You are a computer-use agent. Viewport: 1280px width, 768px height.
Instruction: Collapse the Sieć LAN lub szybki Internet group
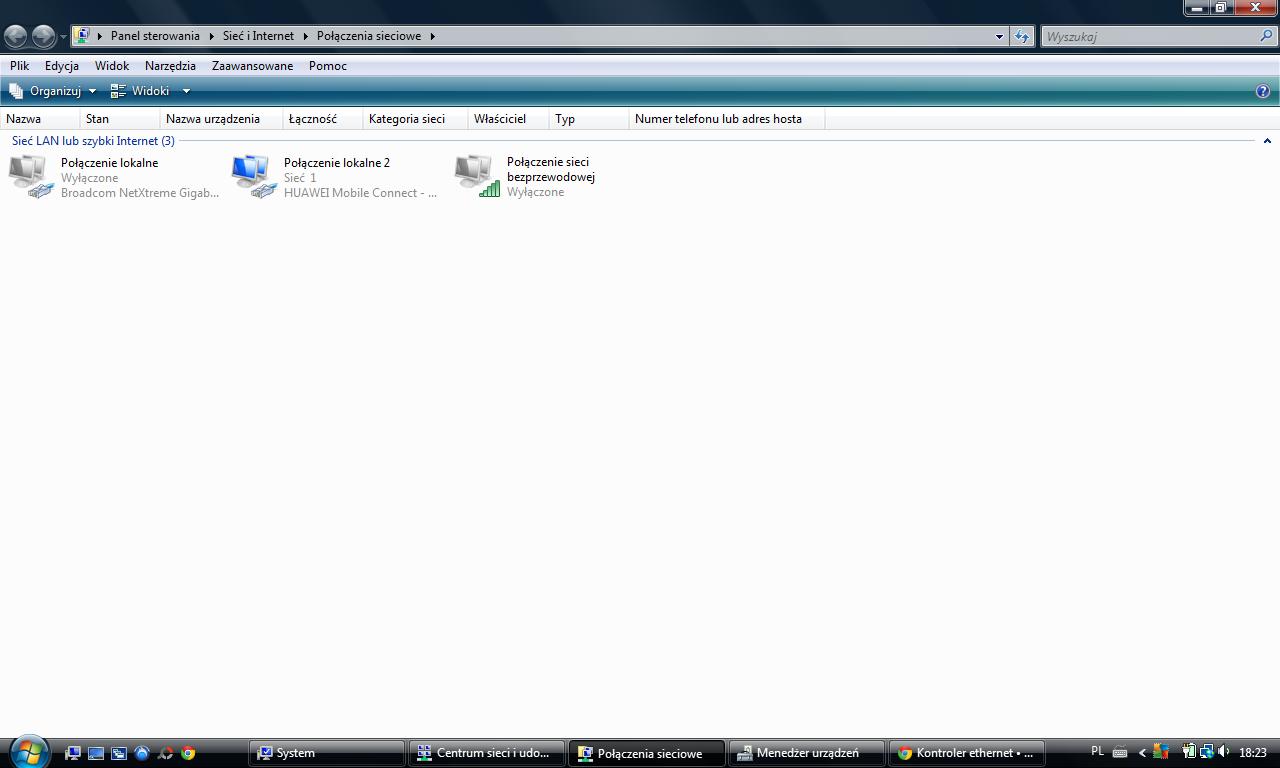coord(1267,141)
